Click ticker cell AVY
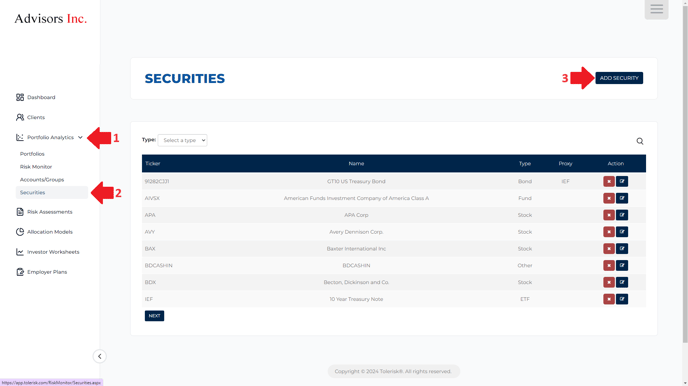This screenshot has width=688, height=386. click(150, 232)
